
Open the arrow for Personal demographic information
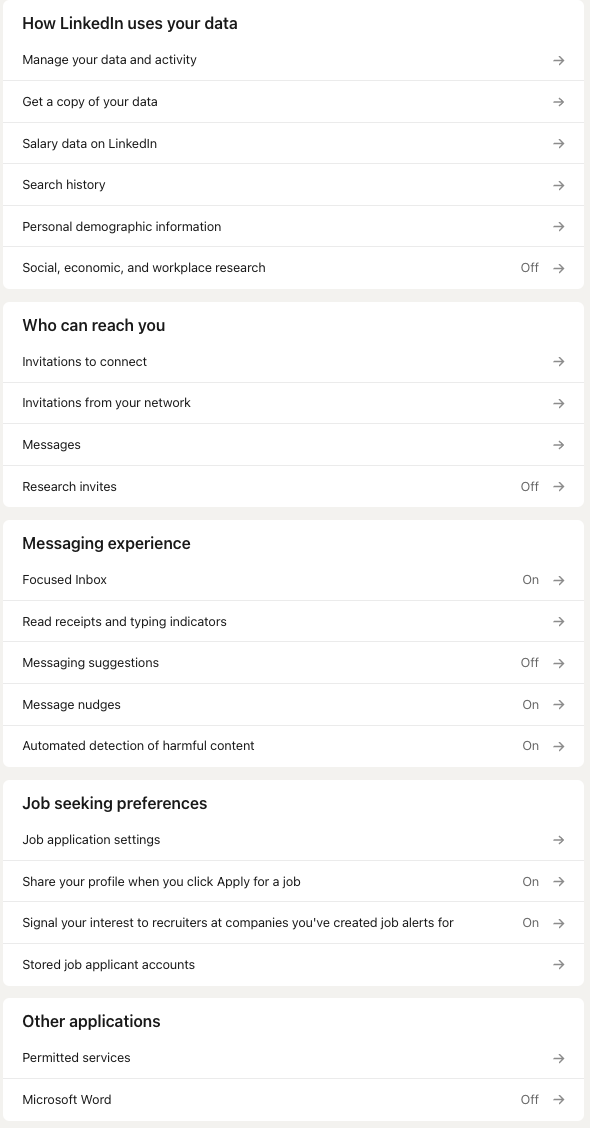tap(558, 226)
